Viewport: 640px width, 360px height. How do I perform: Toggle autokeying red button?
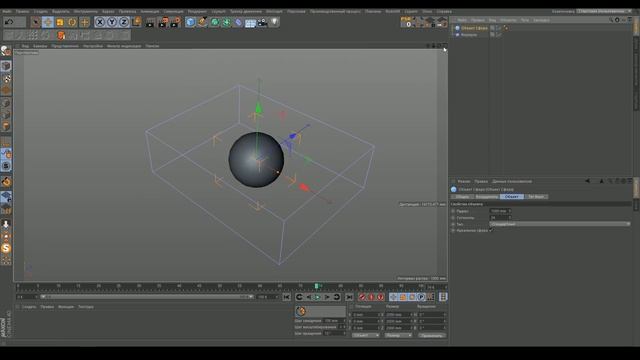point(371,297)
